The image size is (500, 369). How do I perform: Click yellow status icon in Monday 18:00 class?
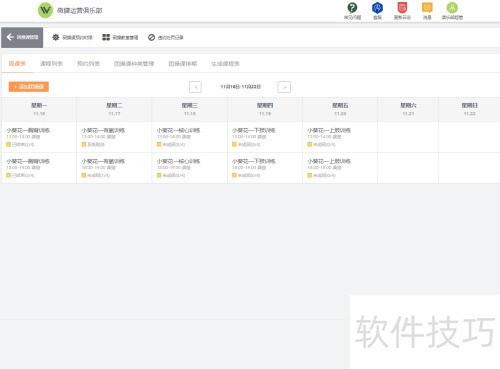click(x=8, y=175)
